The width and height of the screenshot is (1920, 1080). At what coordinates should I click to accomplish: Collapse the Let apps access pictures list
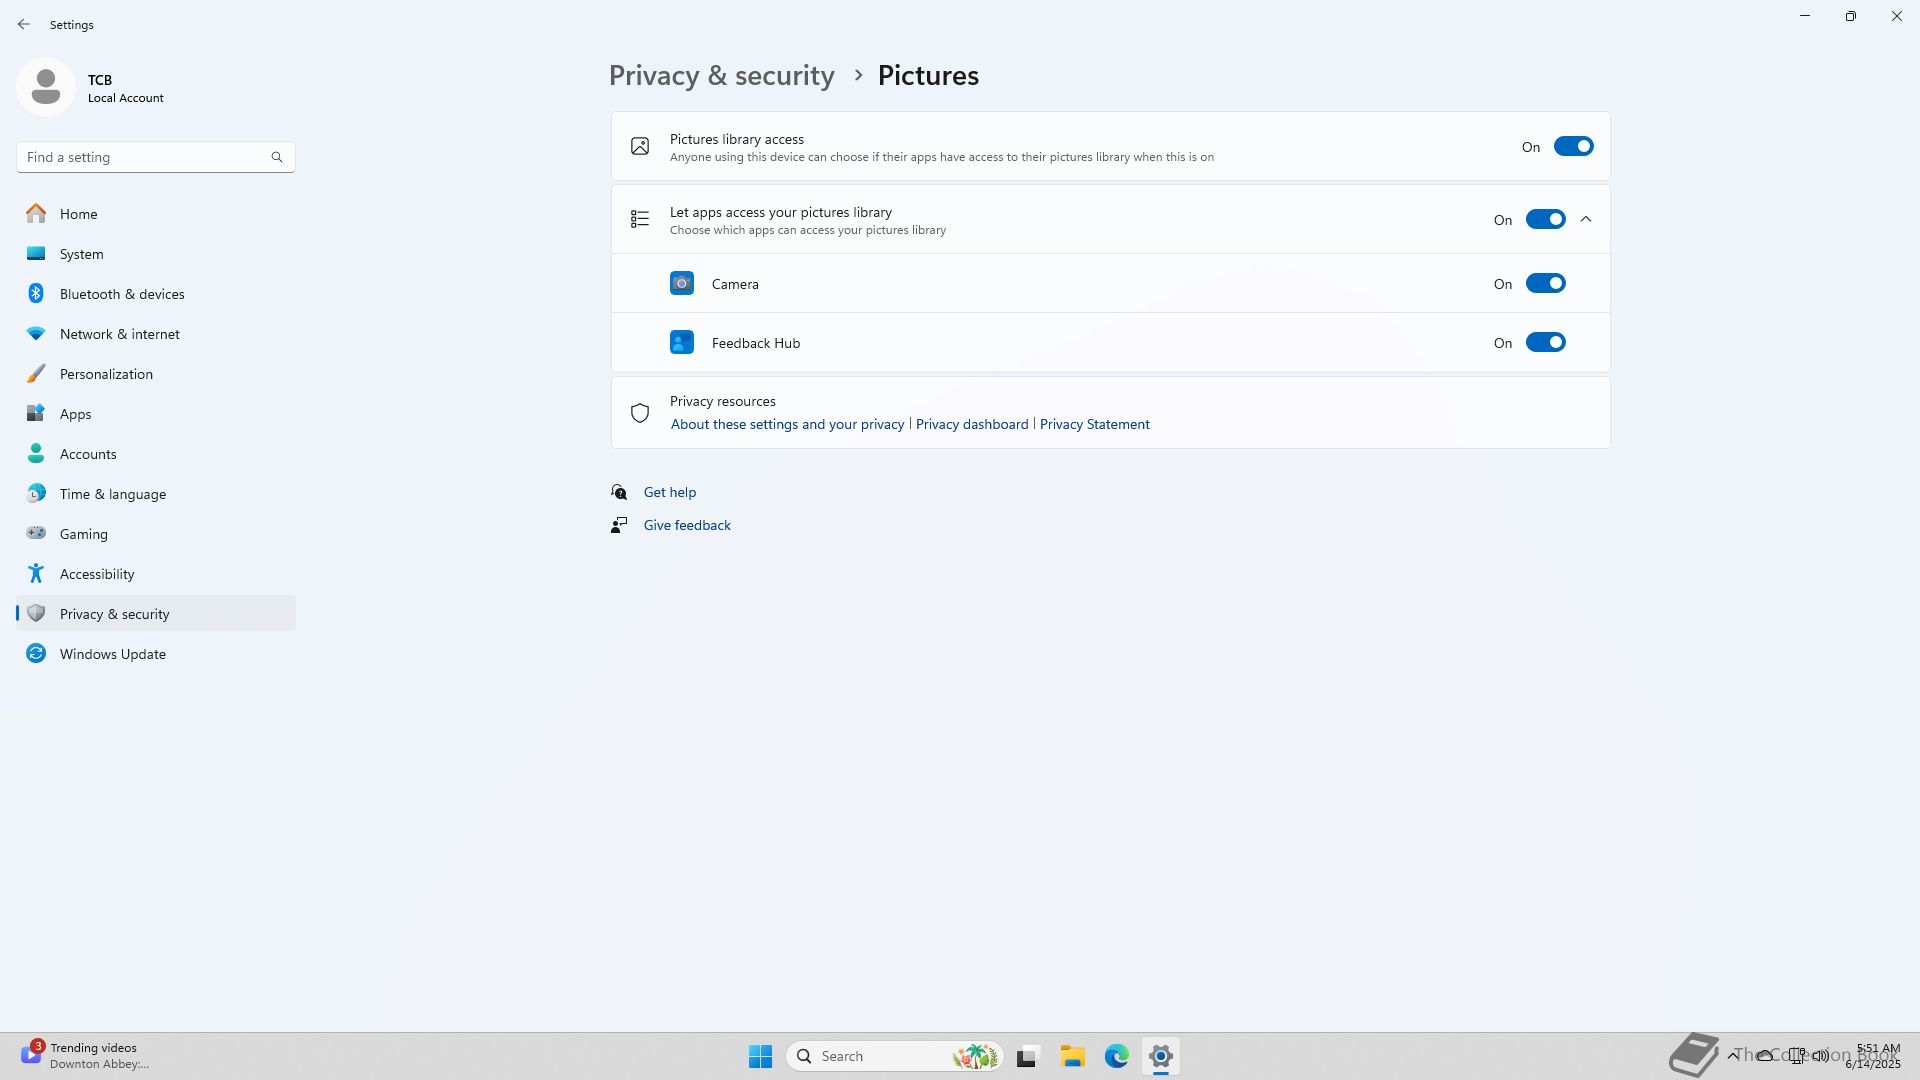pyautogui.click(x=1586, y=220)
